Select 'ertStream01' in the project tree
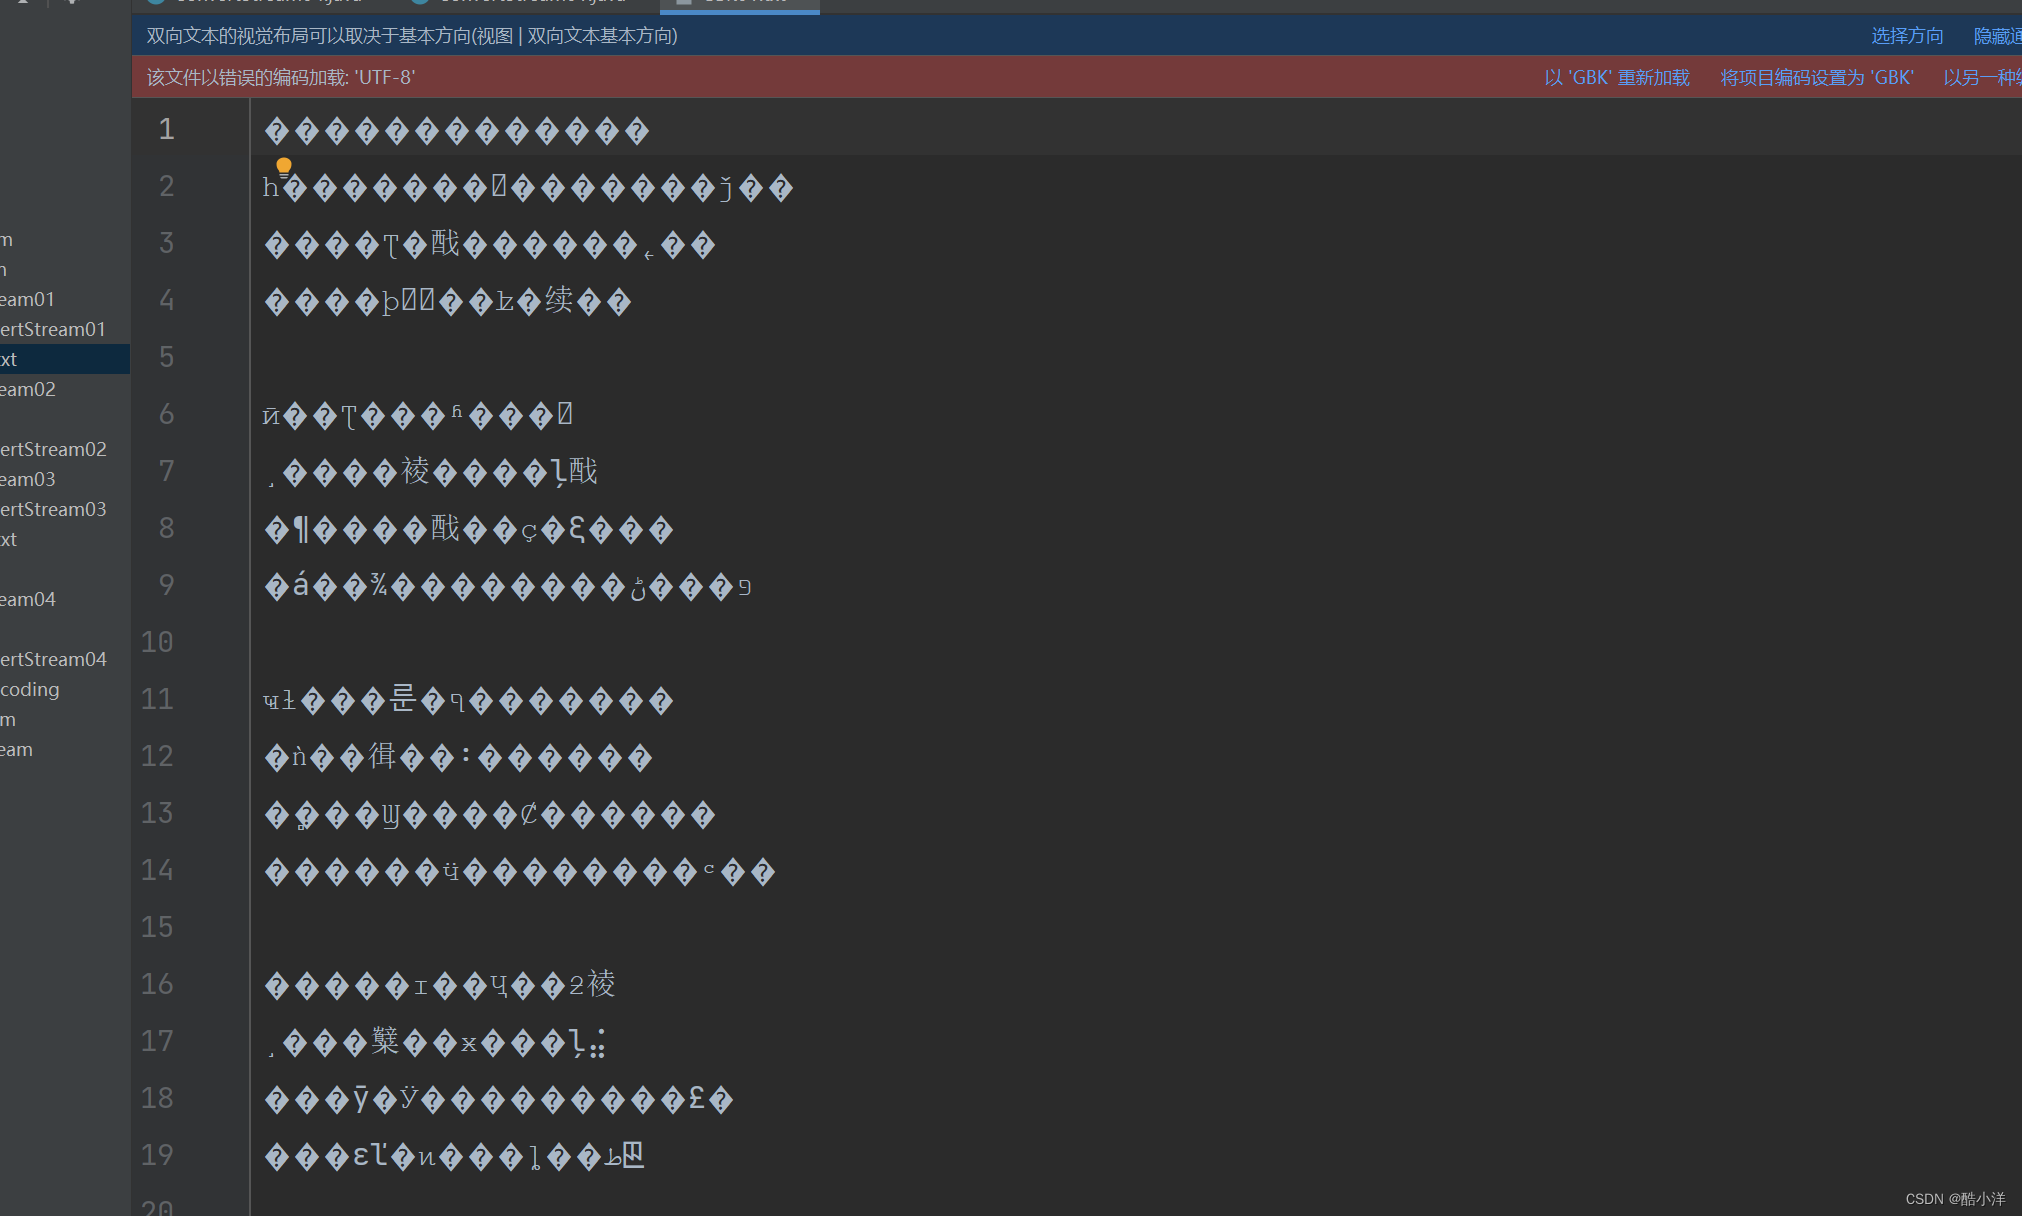The height and width of the screenshot is (1216, 2022). click(53, 329)
